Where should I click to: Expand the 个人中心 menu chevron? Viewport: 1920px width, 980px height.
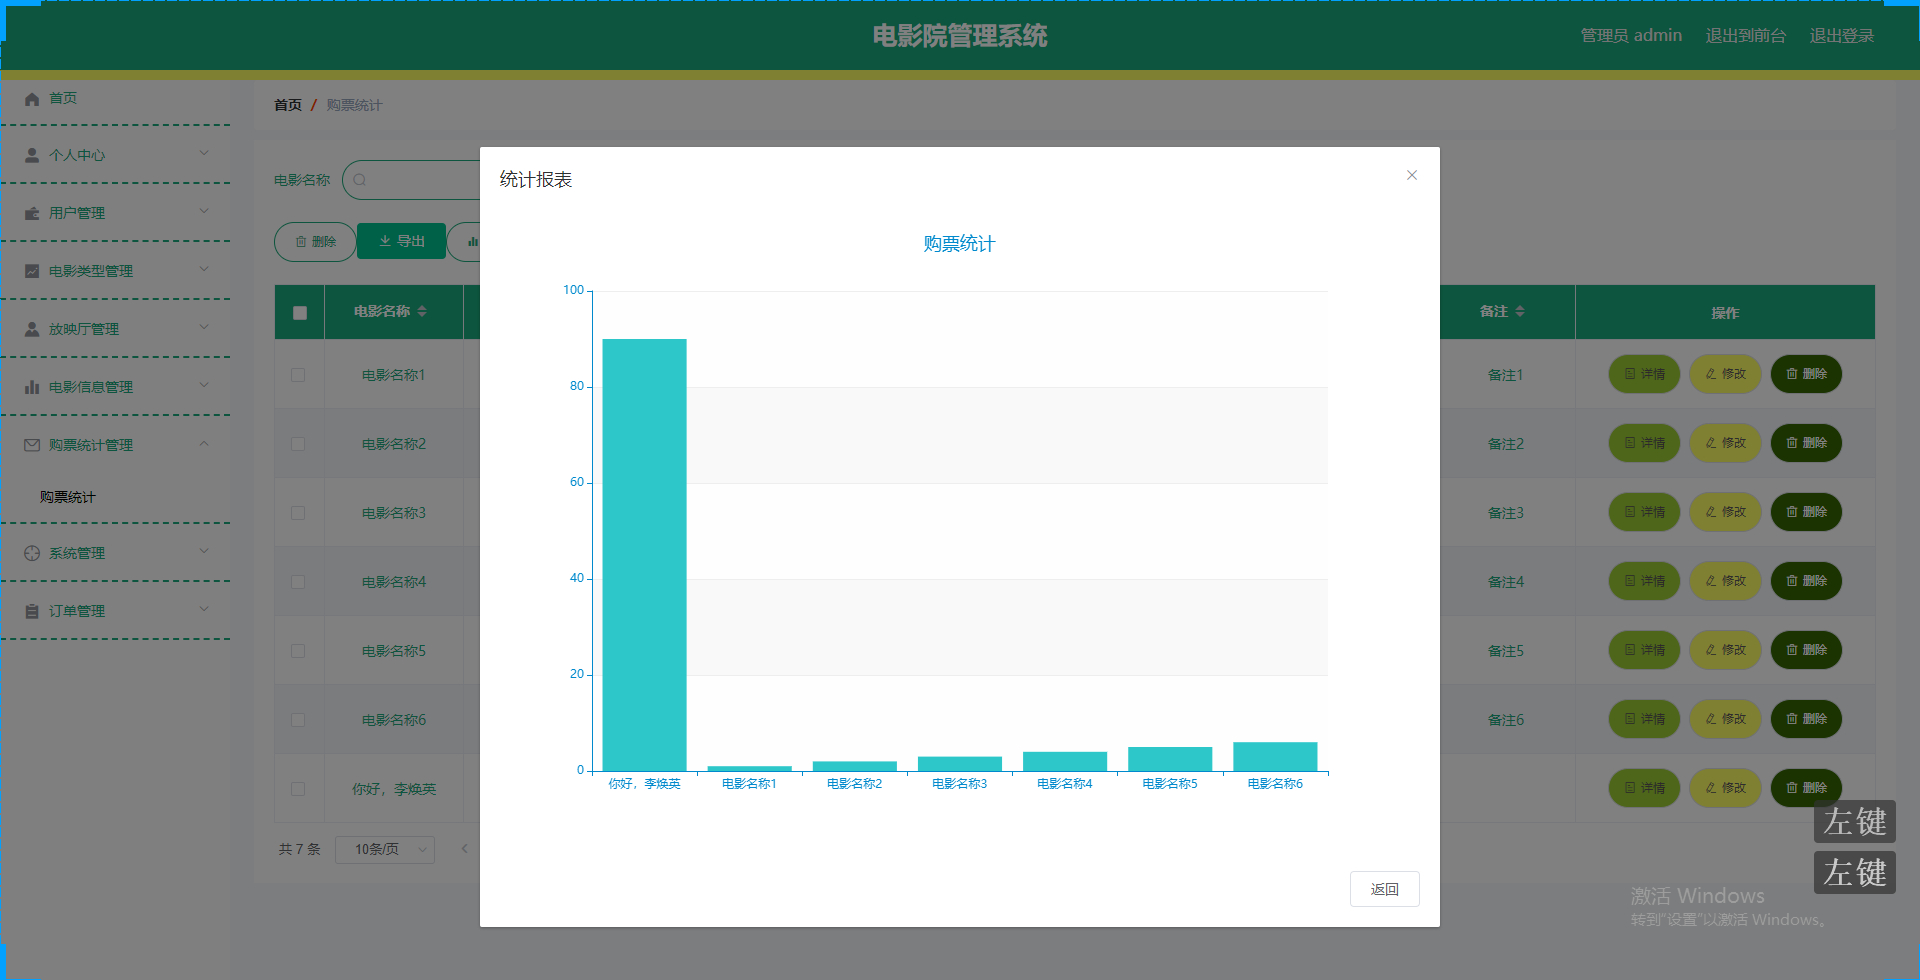[204, 153]
